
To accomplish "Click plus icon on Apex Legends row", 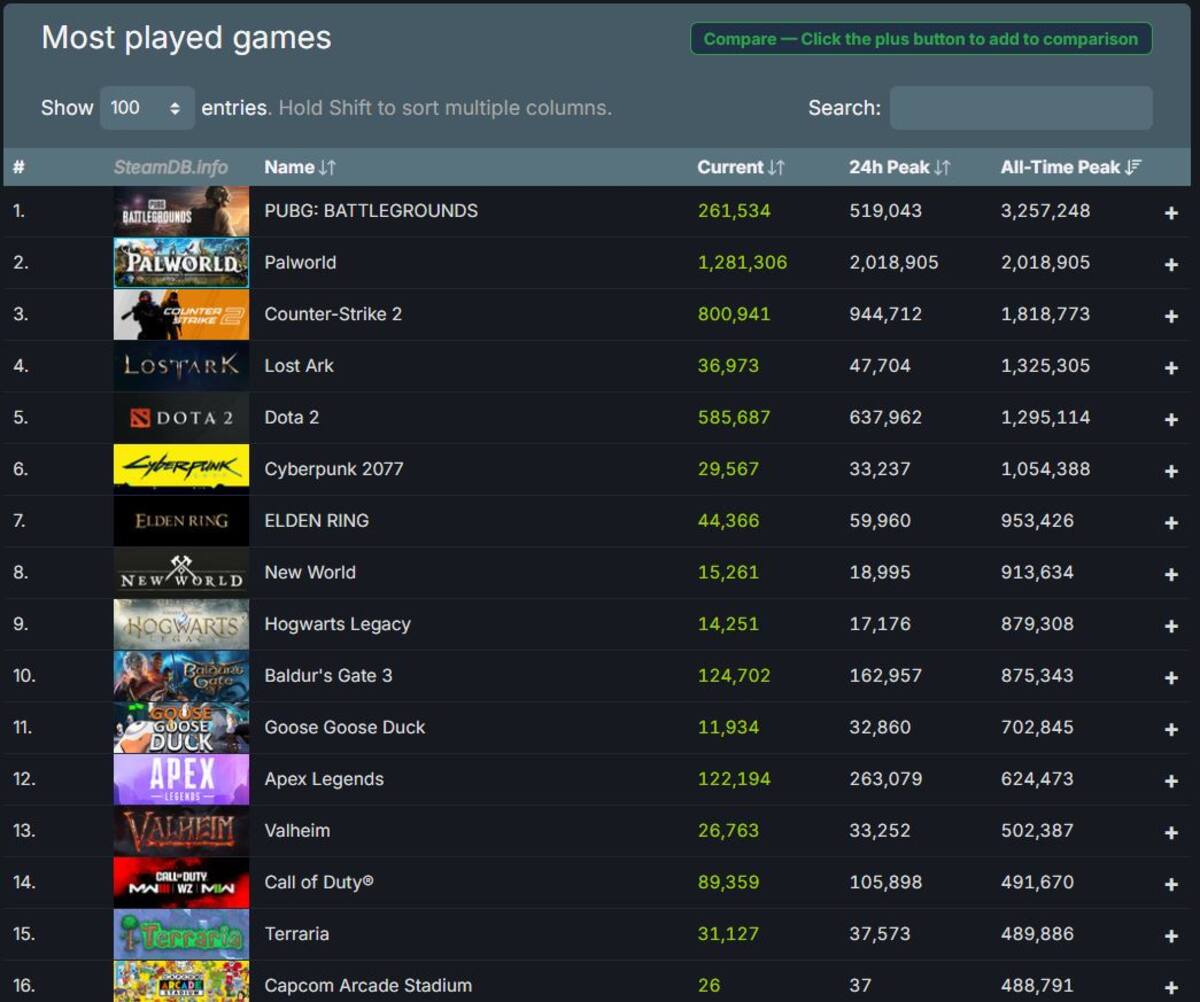I will [x=1171, y=781].
